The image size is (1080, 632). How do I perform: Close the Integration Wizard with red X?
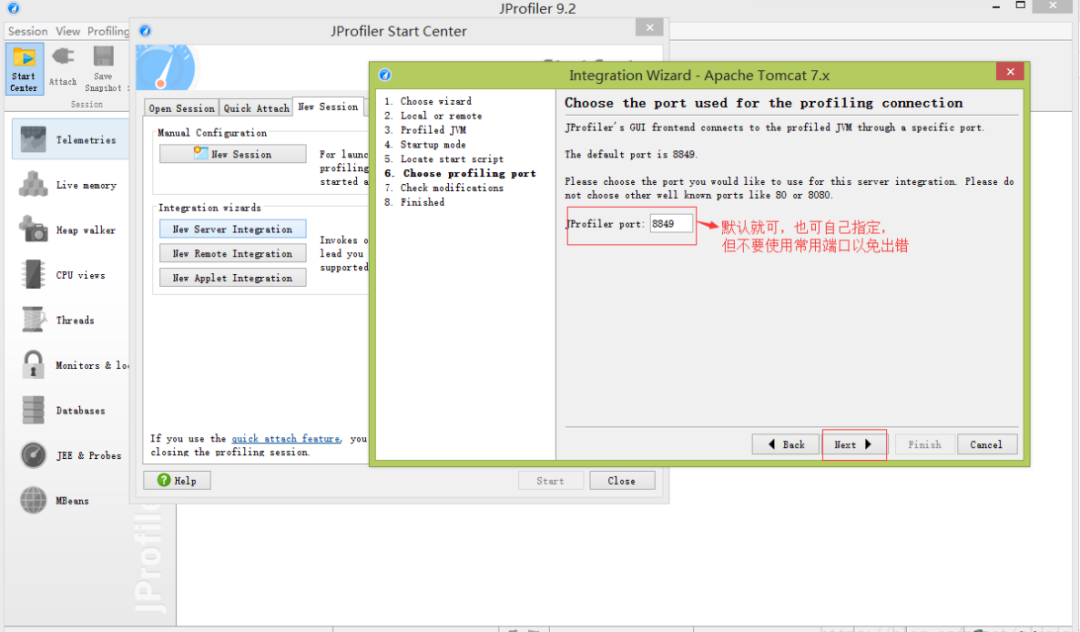click(x=1010, y=72)
